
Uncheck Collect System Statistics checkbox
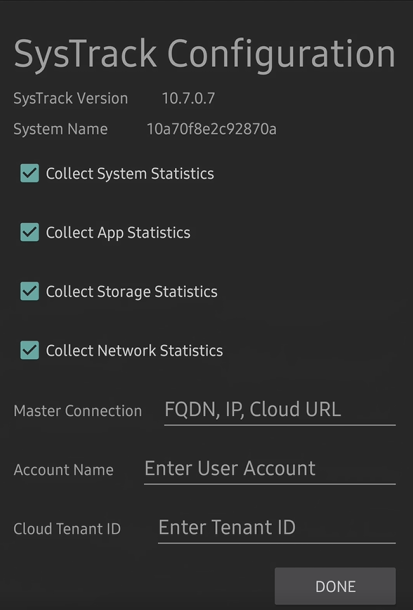point(30,173)
